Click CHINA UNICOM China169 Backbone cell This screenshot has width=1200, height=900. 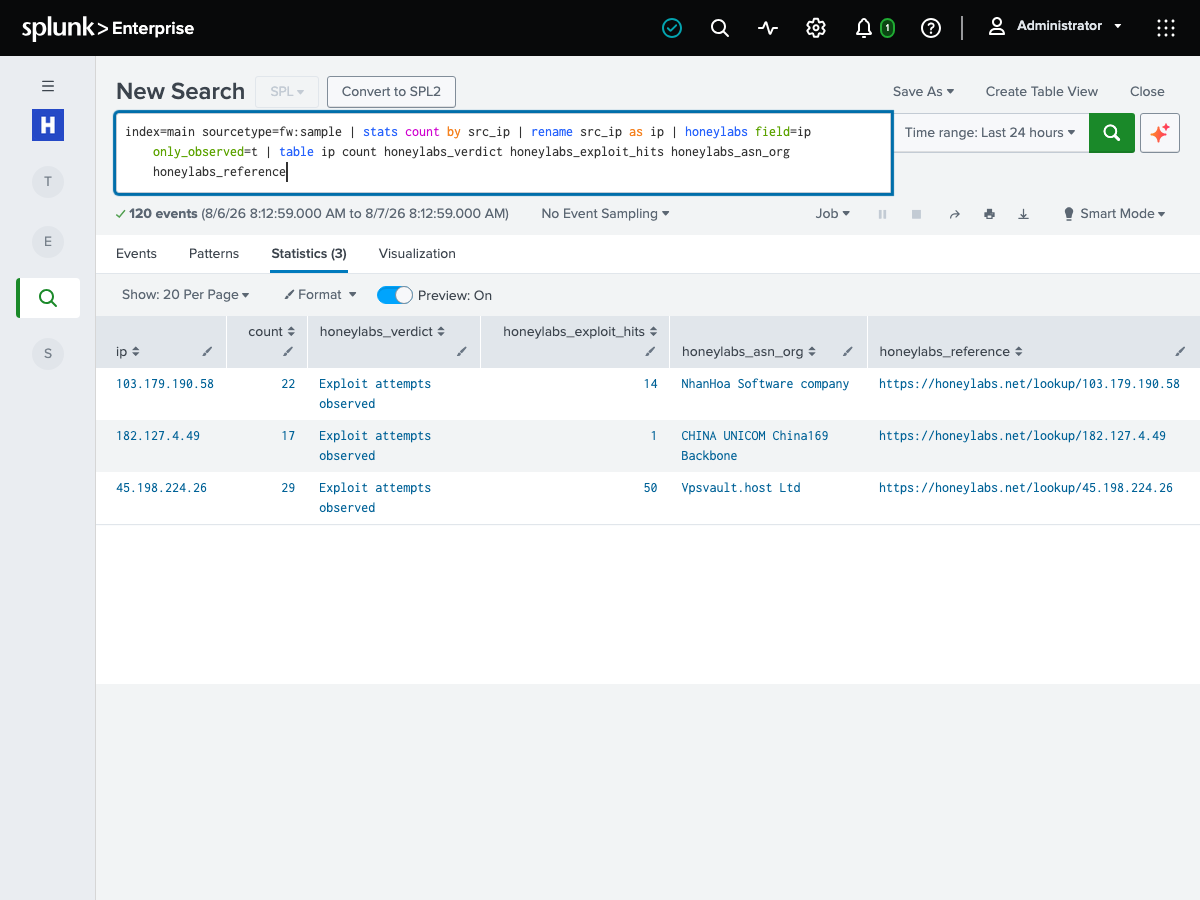pos(755,446)
